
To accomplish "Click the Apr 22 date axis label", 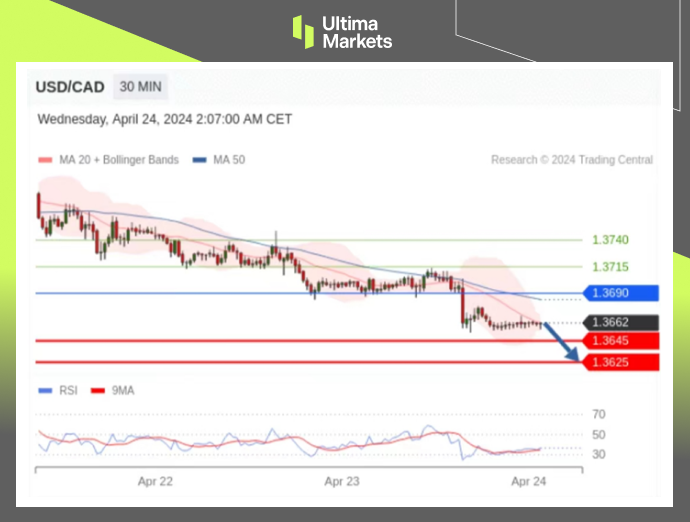I will coord(155,482).
